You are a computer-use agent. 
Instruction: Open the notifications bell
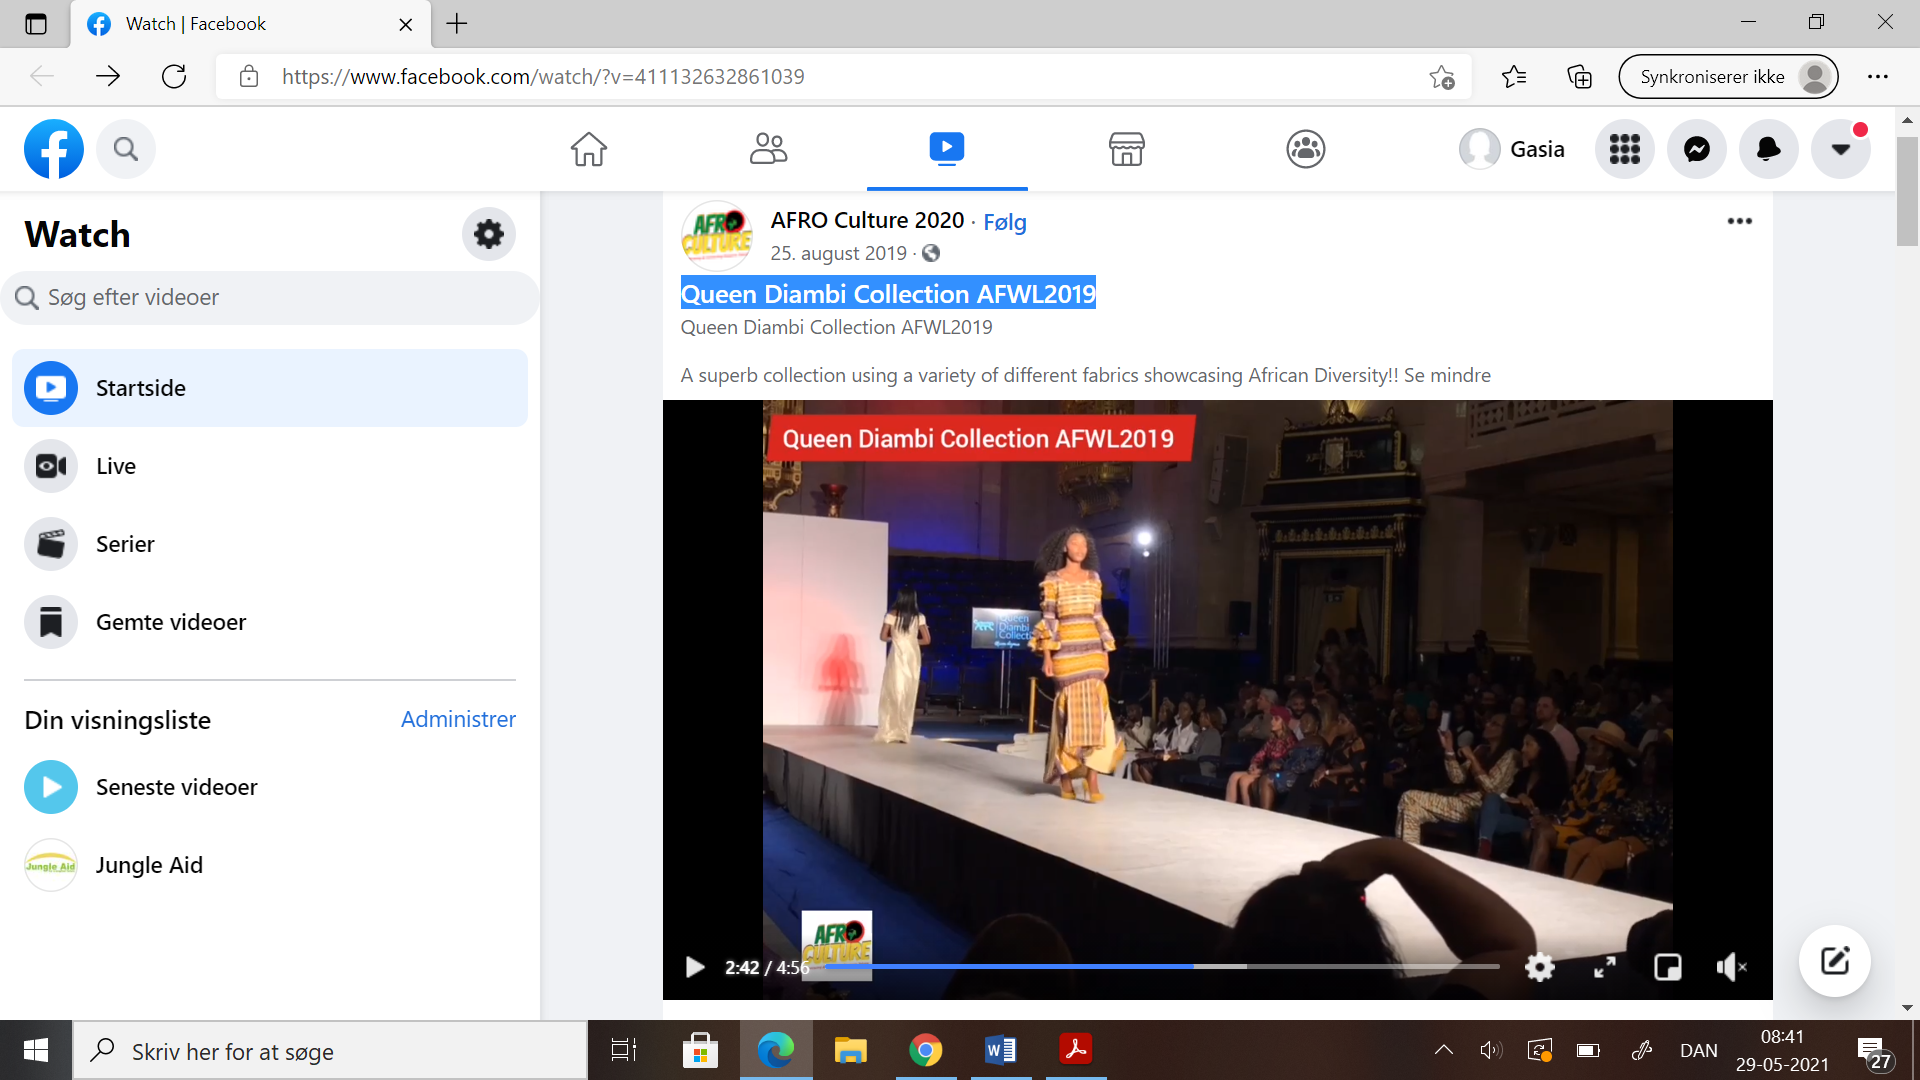click(x=1768, y=150)
